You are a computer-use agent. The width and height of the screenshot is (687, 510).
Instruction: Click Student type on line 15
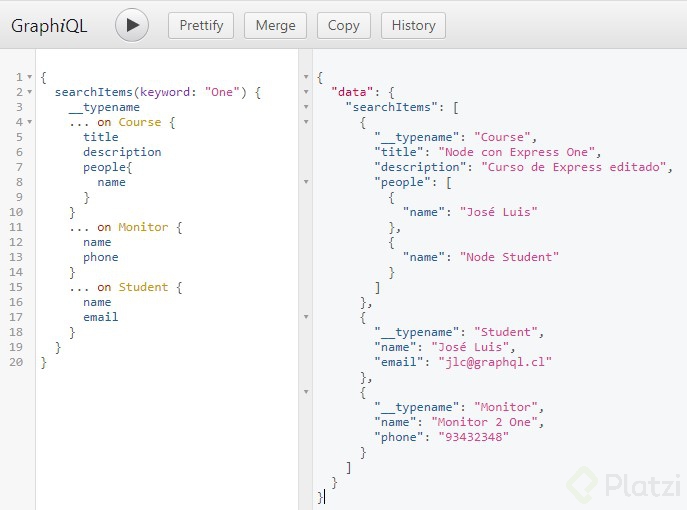(143, 287)
